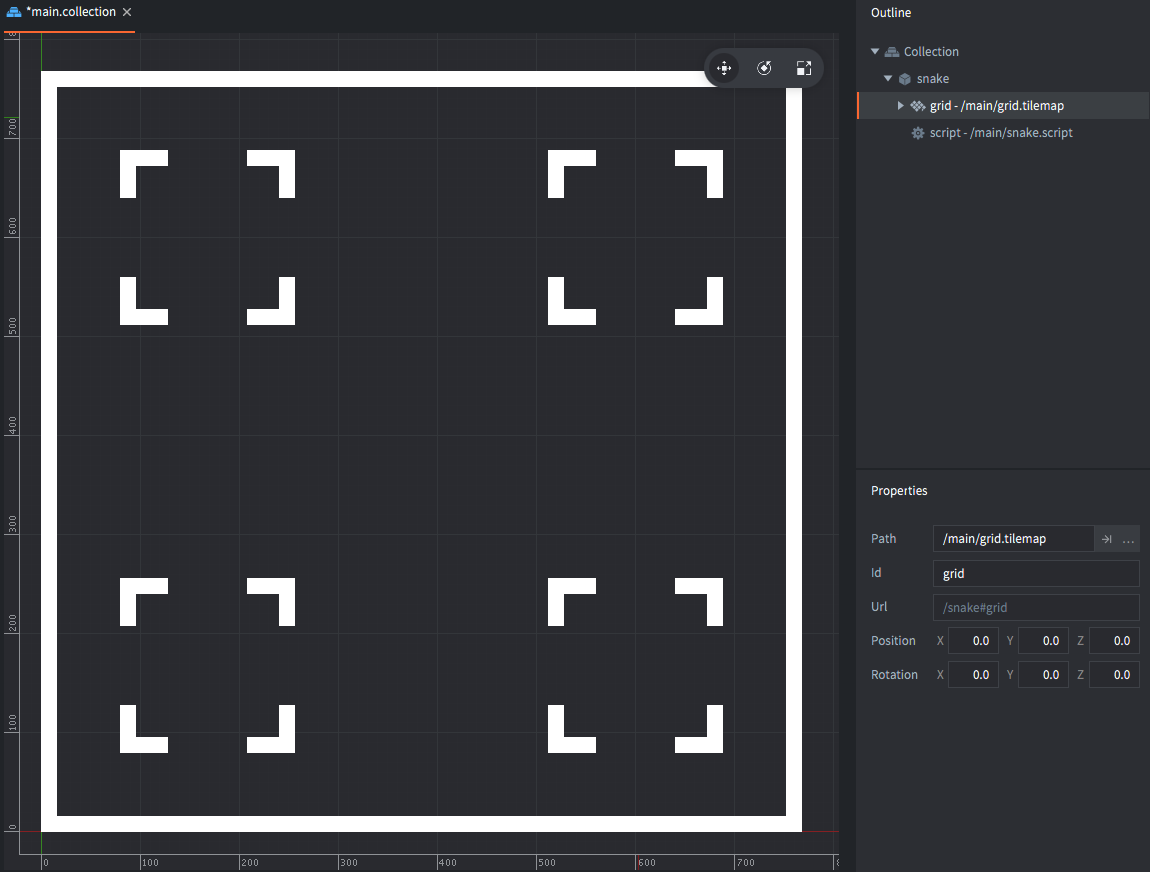
Task: Switch to the *main.collection tab
Action: point(69,12)
